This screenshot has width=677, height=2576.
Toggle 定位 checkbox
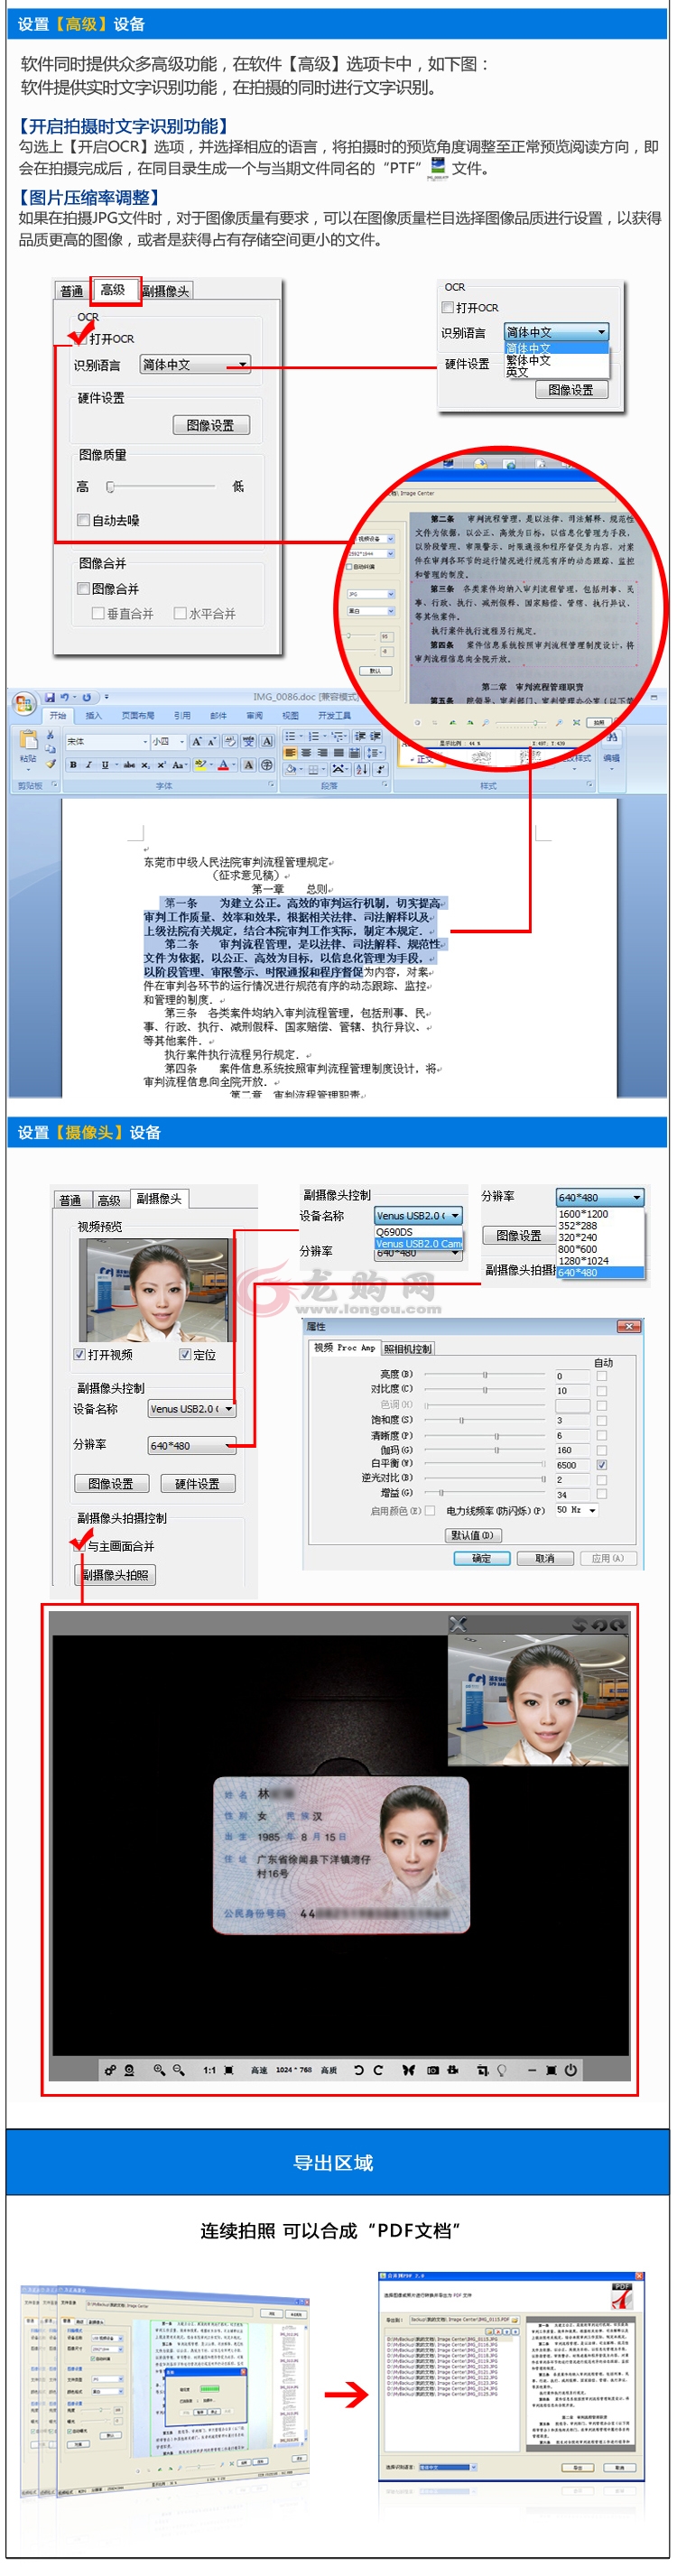[185, 1354]
